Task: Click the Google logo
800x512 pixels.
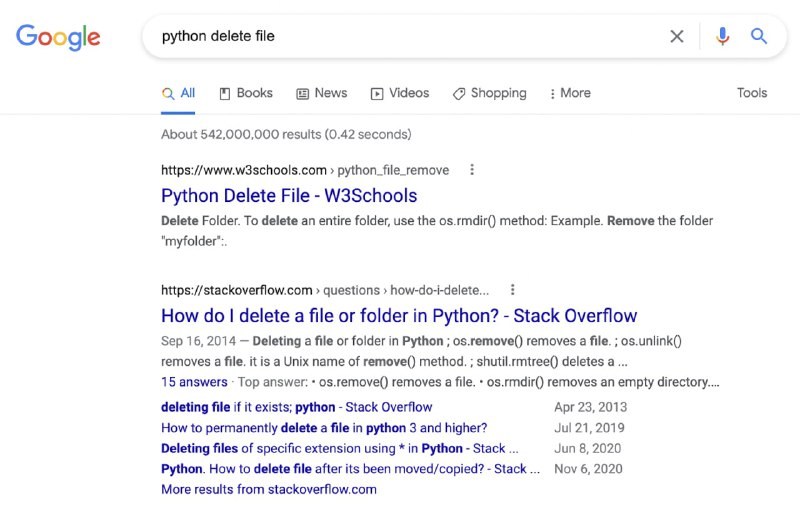Action: point(58,37)
